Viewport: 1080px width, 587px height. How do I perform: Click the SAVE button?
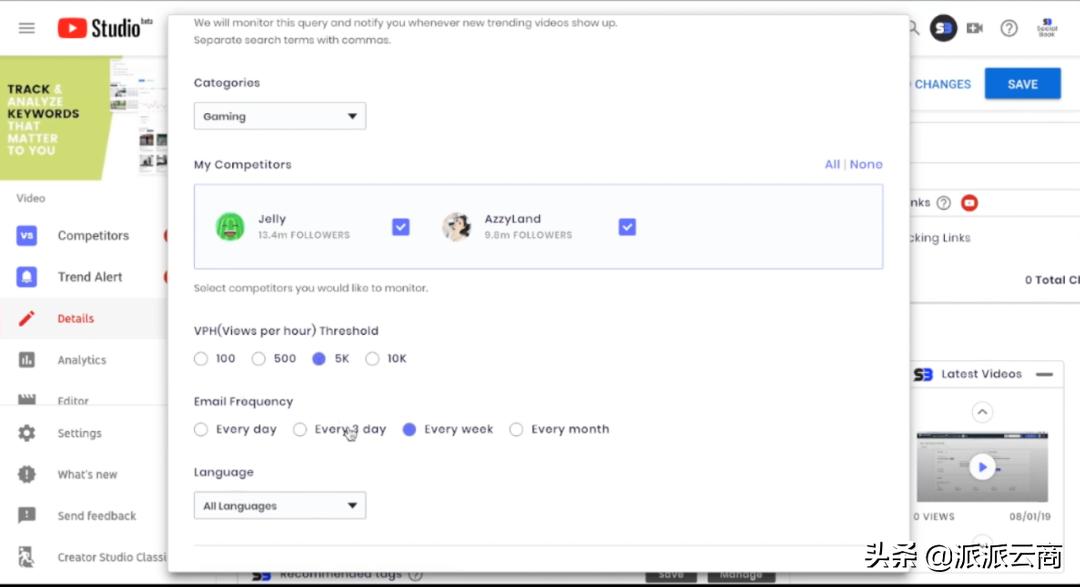(1022, 84)
